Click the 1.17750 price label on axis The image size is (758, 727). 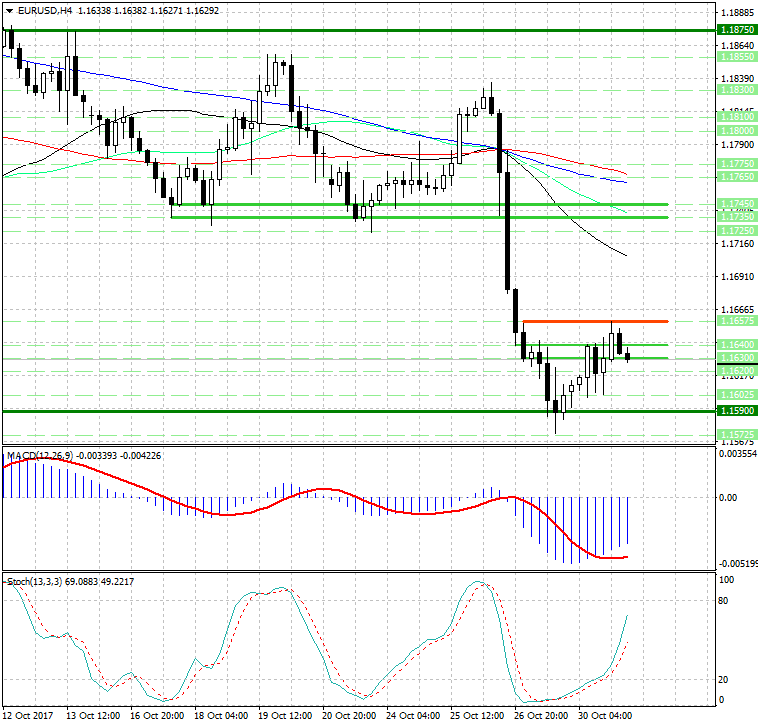736,163
